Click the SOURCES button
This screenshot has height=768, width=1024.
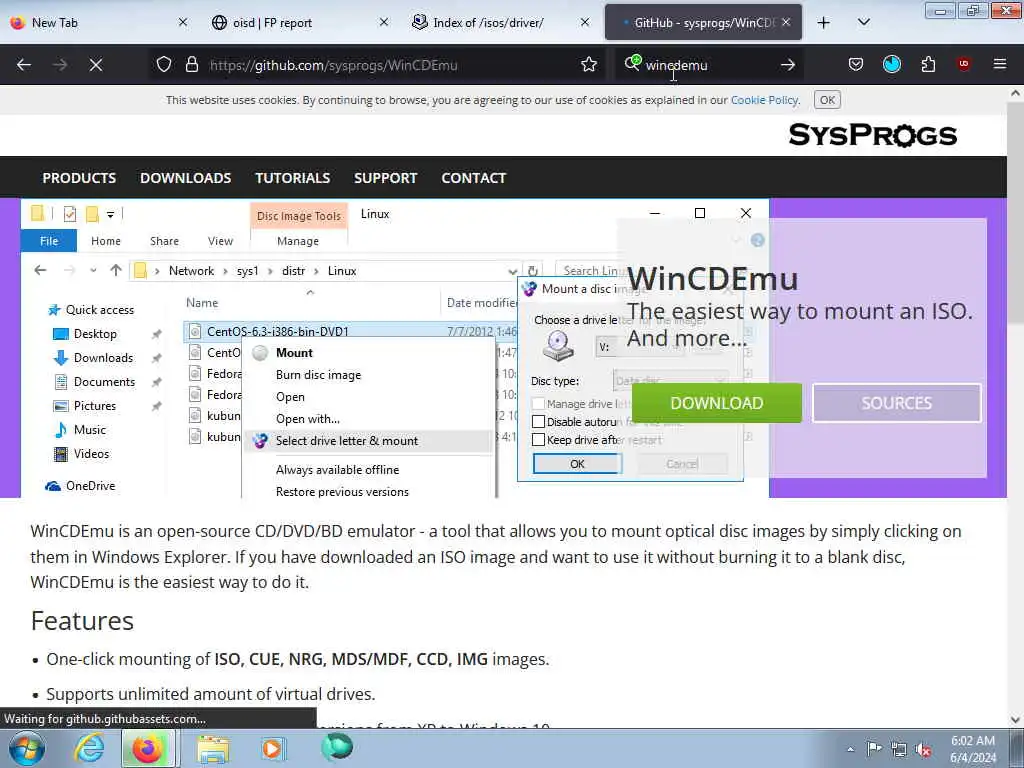pos(897,403)
